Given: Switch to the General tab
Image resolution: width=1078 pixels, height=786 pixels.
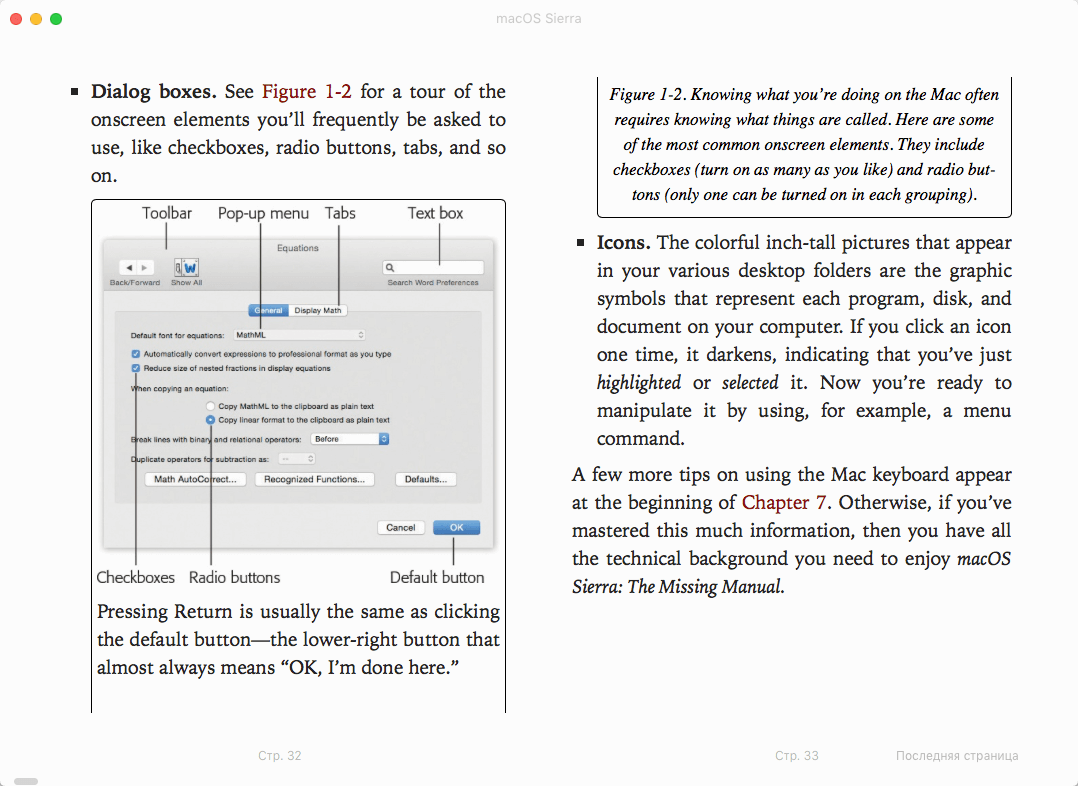Looking at the screenshot, I should [x=269, y=310].
